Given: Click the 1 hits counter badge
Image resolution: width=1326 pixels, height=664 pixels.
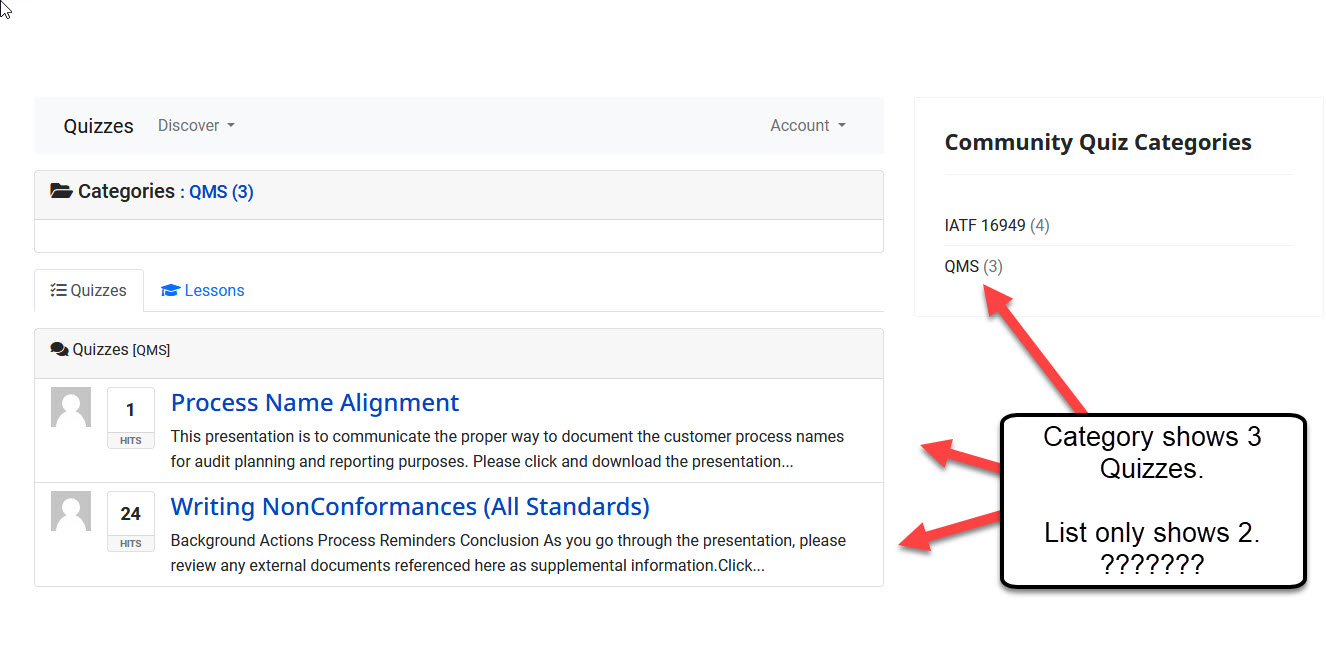Looking at the screenshot, I should [130, 418].
